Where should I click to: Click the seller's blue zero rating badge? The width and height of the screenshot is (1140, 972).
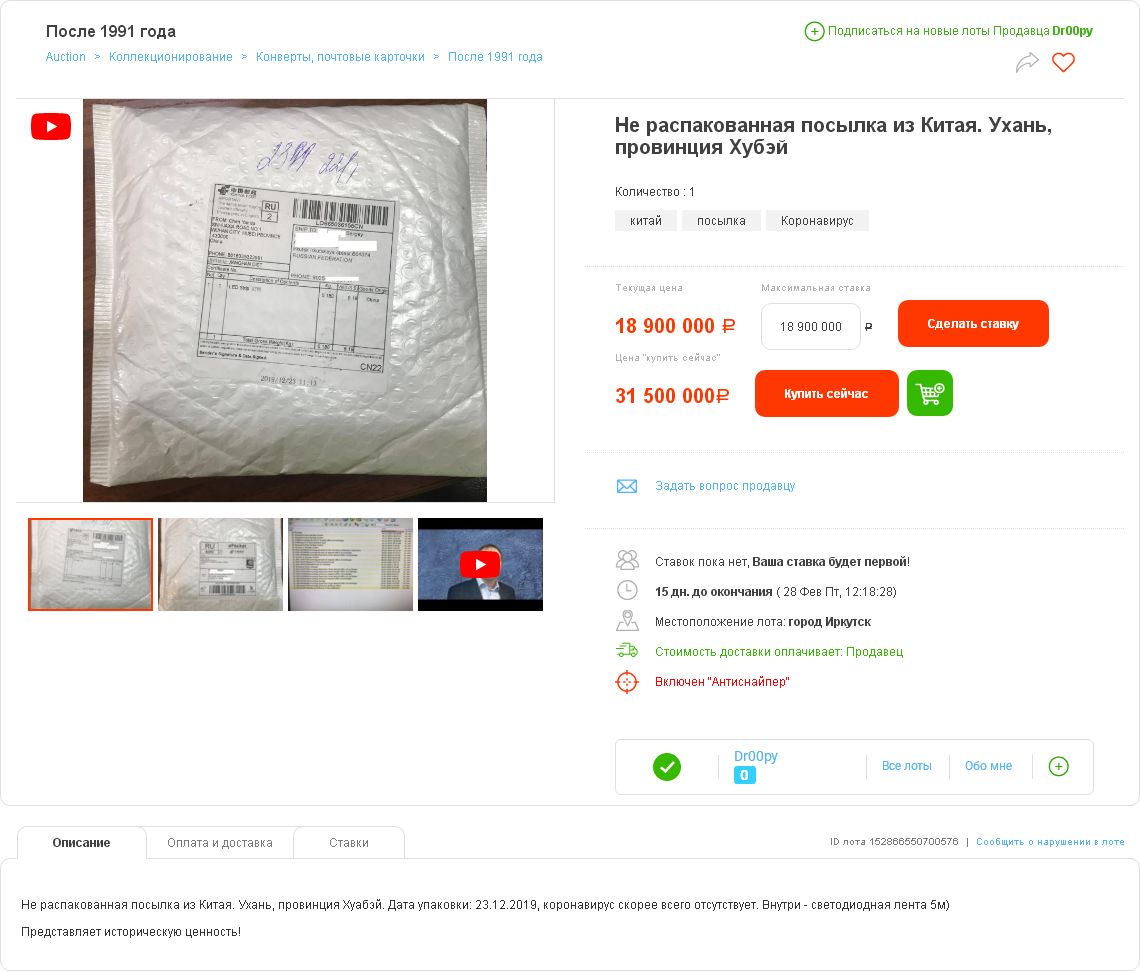pyautogui.click(x=744, y=775)
